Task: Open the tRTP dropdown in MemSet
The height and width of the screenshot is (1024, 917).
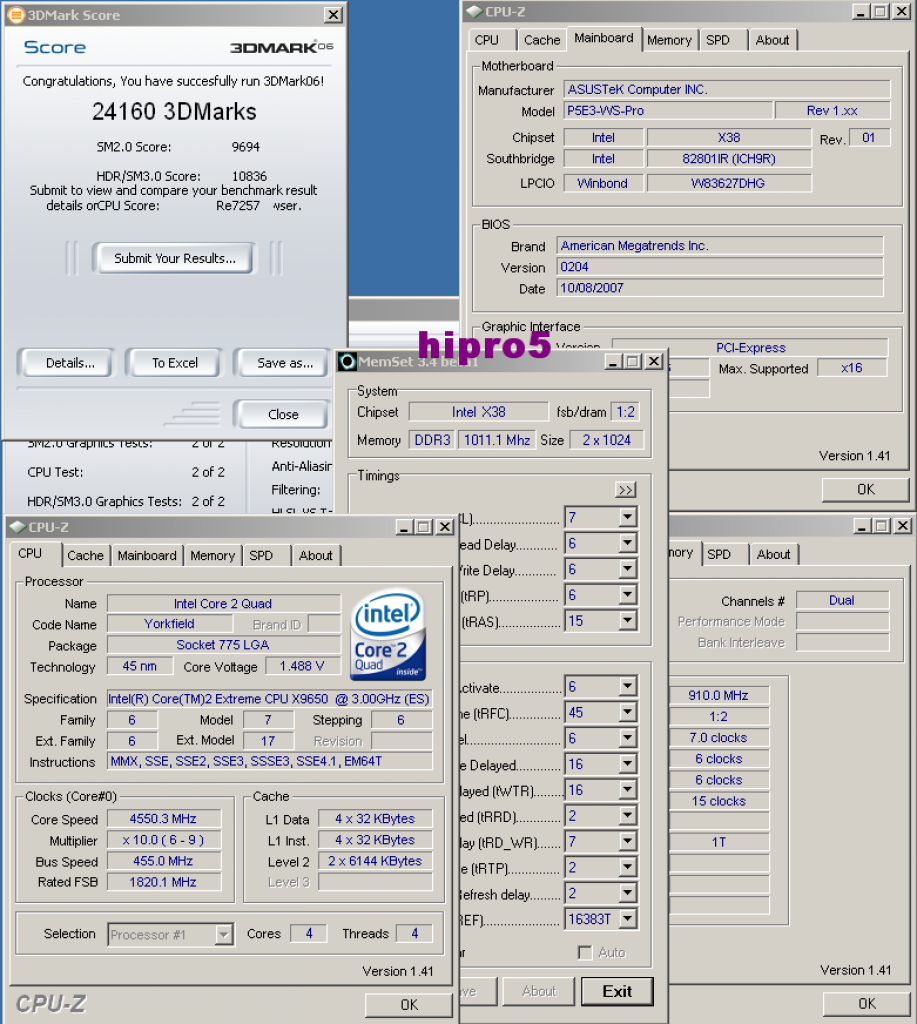Action: 627,867
